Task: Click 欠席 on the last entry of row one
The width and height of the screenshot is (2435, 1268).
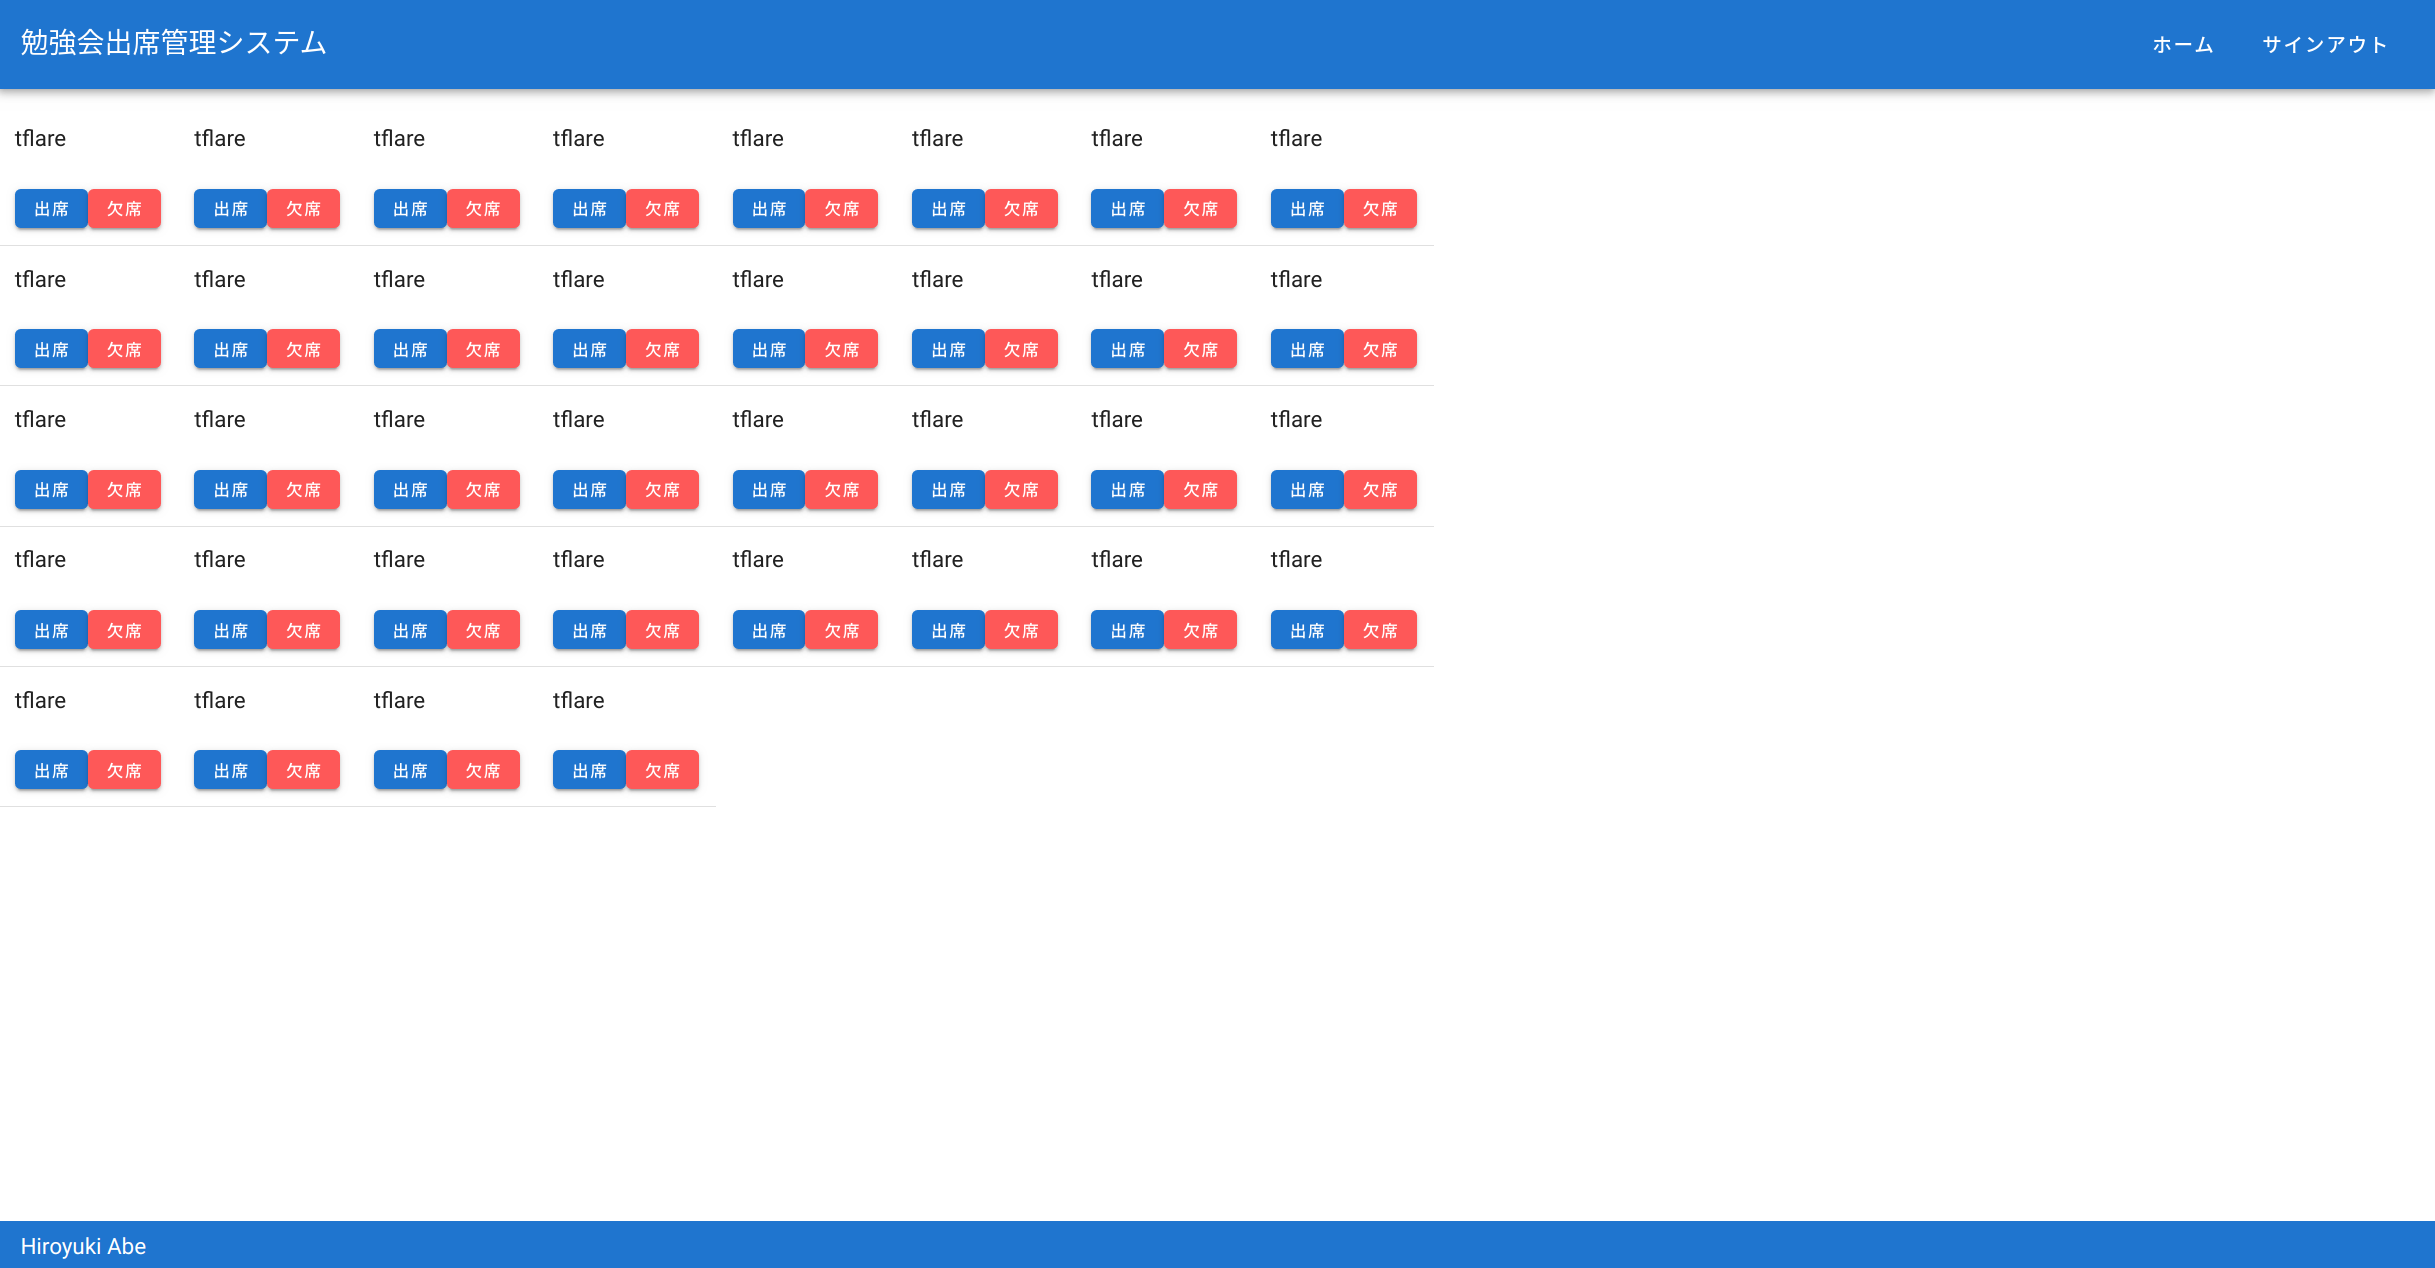Action: click(x=1380, y=208)
